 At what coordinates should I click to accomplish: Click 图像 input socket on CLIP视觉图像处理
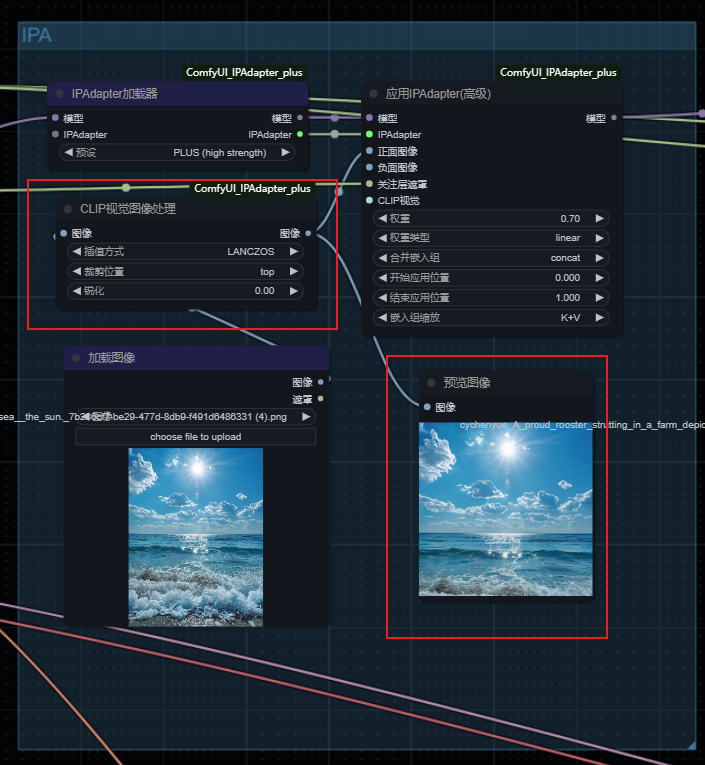click(63, 233)
